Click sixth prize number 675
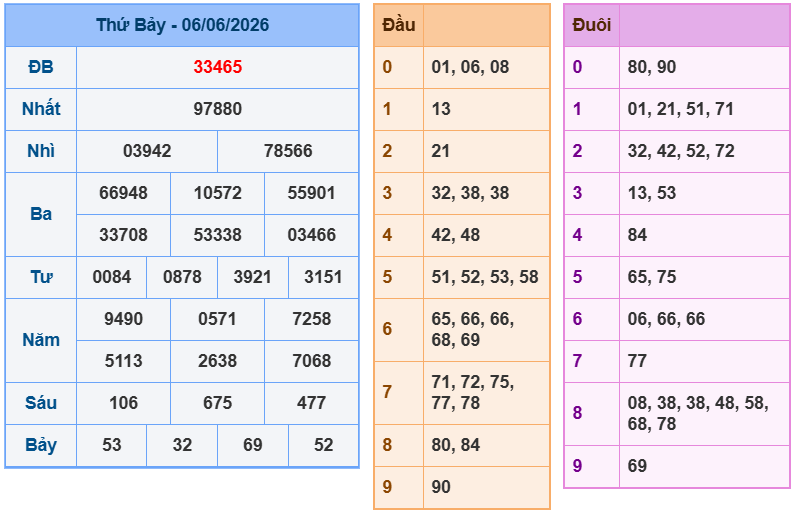The height and width of the screenshot is (521, 795). click(x=218, y=403)
